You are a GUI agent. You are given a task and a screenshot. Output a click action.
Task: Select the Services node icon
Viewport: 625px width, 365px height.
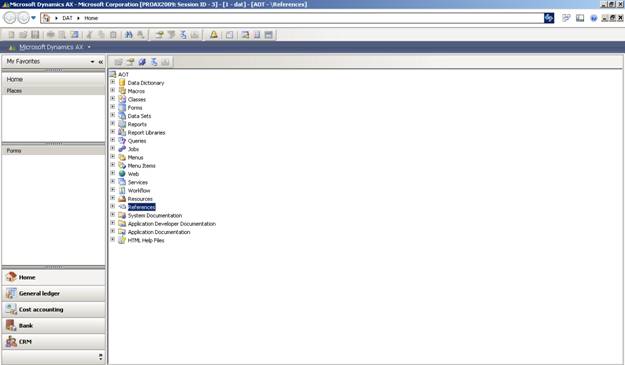point(122,182)
